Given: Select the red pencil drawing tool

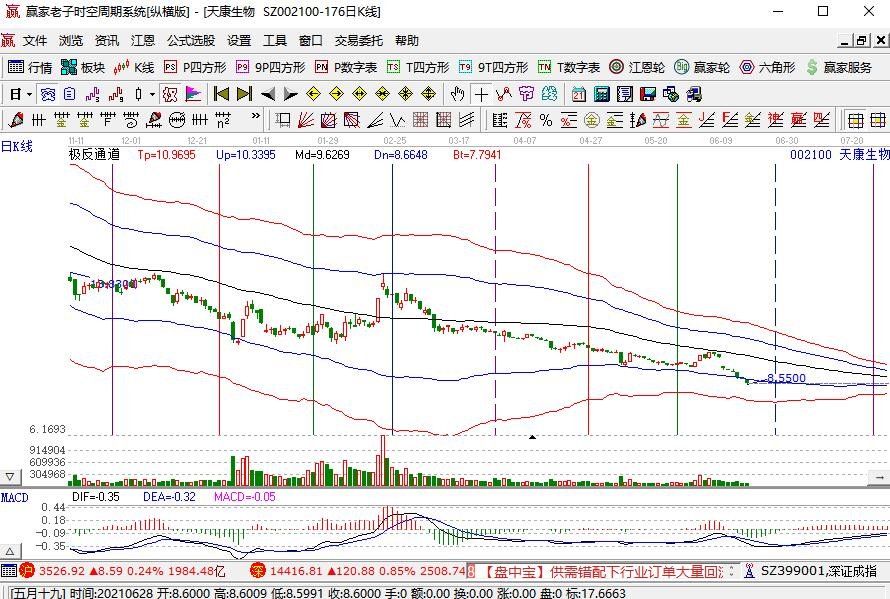Looking at the screenshot, I should [16, 120].
